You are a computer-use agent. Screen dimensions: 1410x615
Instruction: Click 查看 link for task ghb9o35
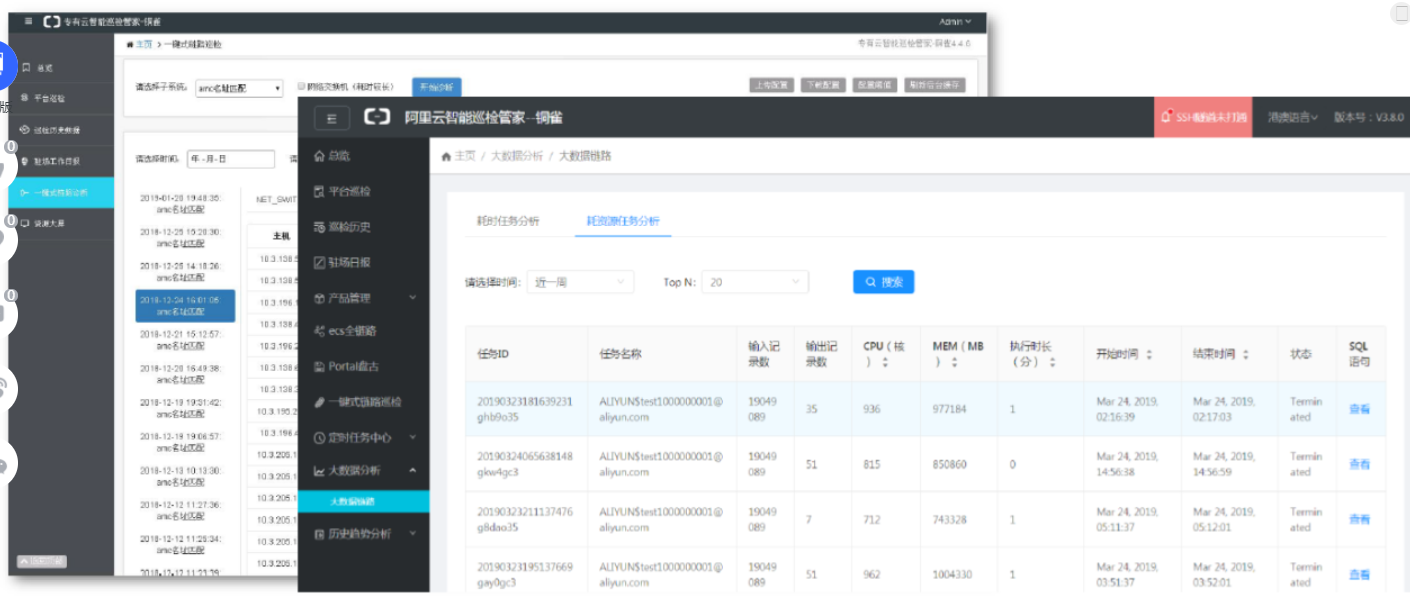click(x=1359, y=408)
